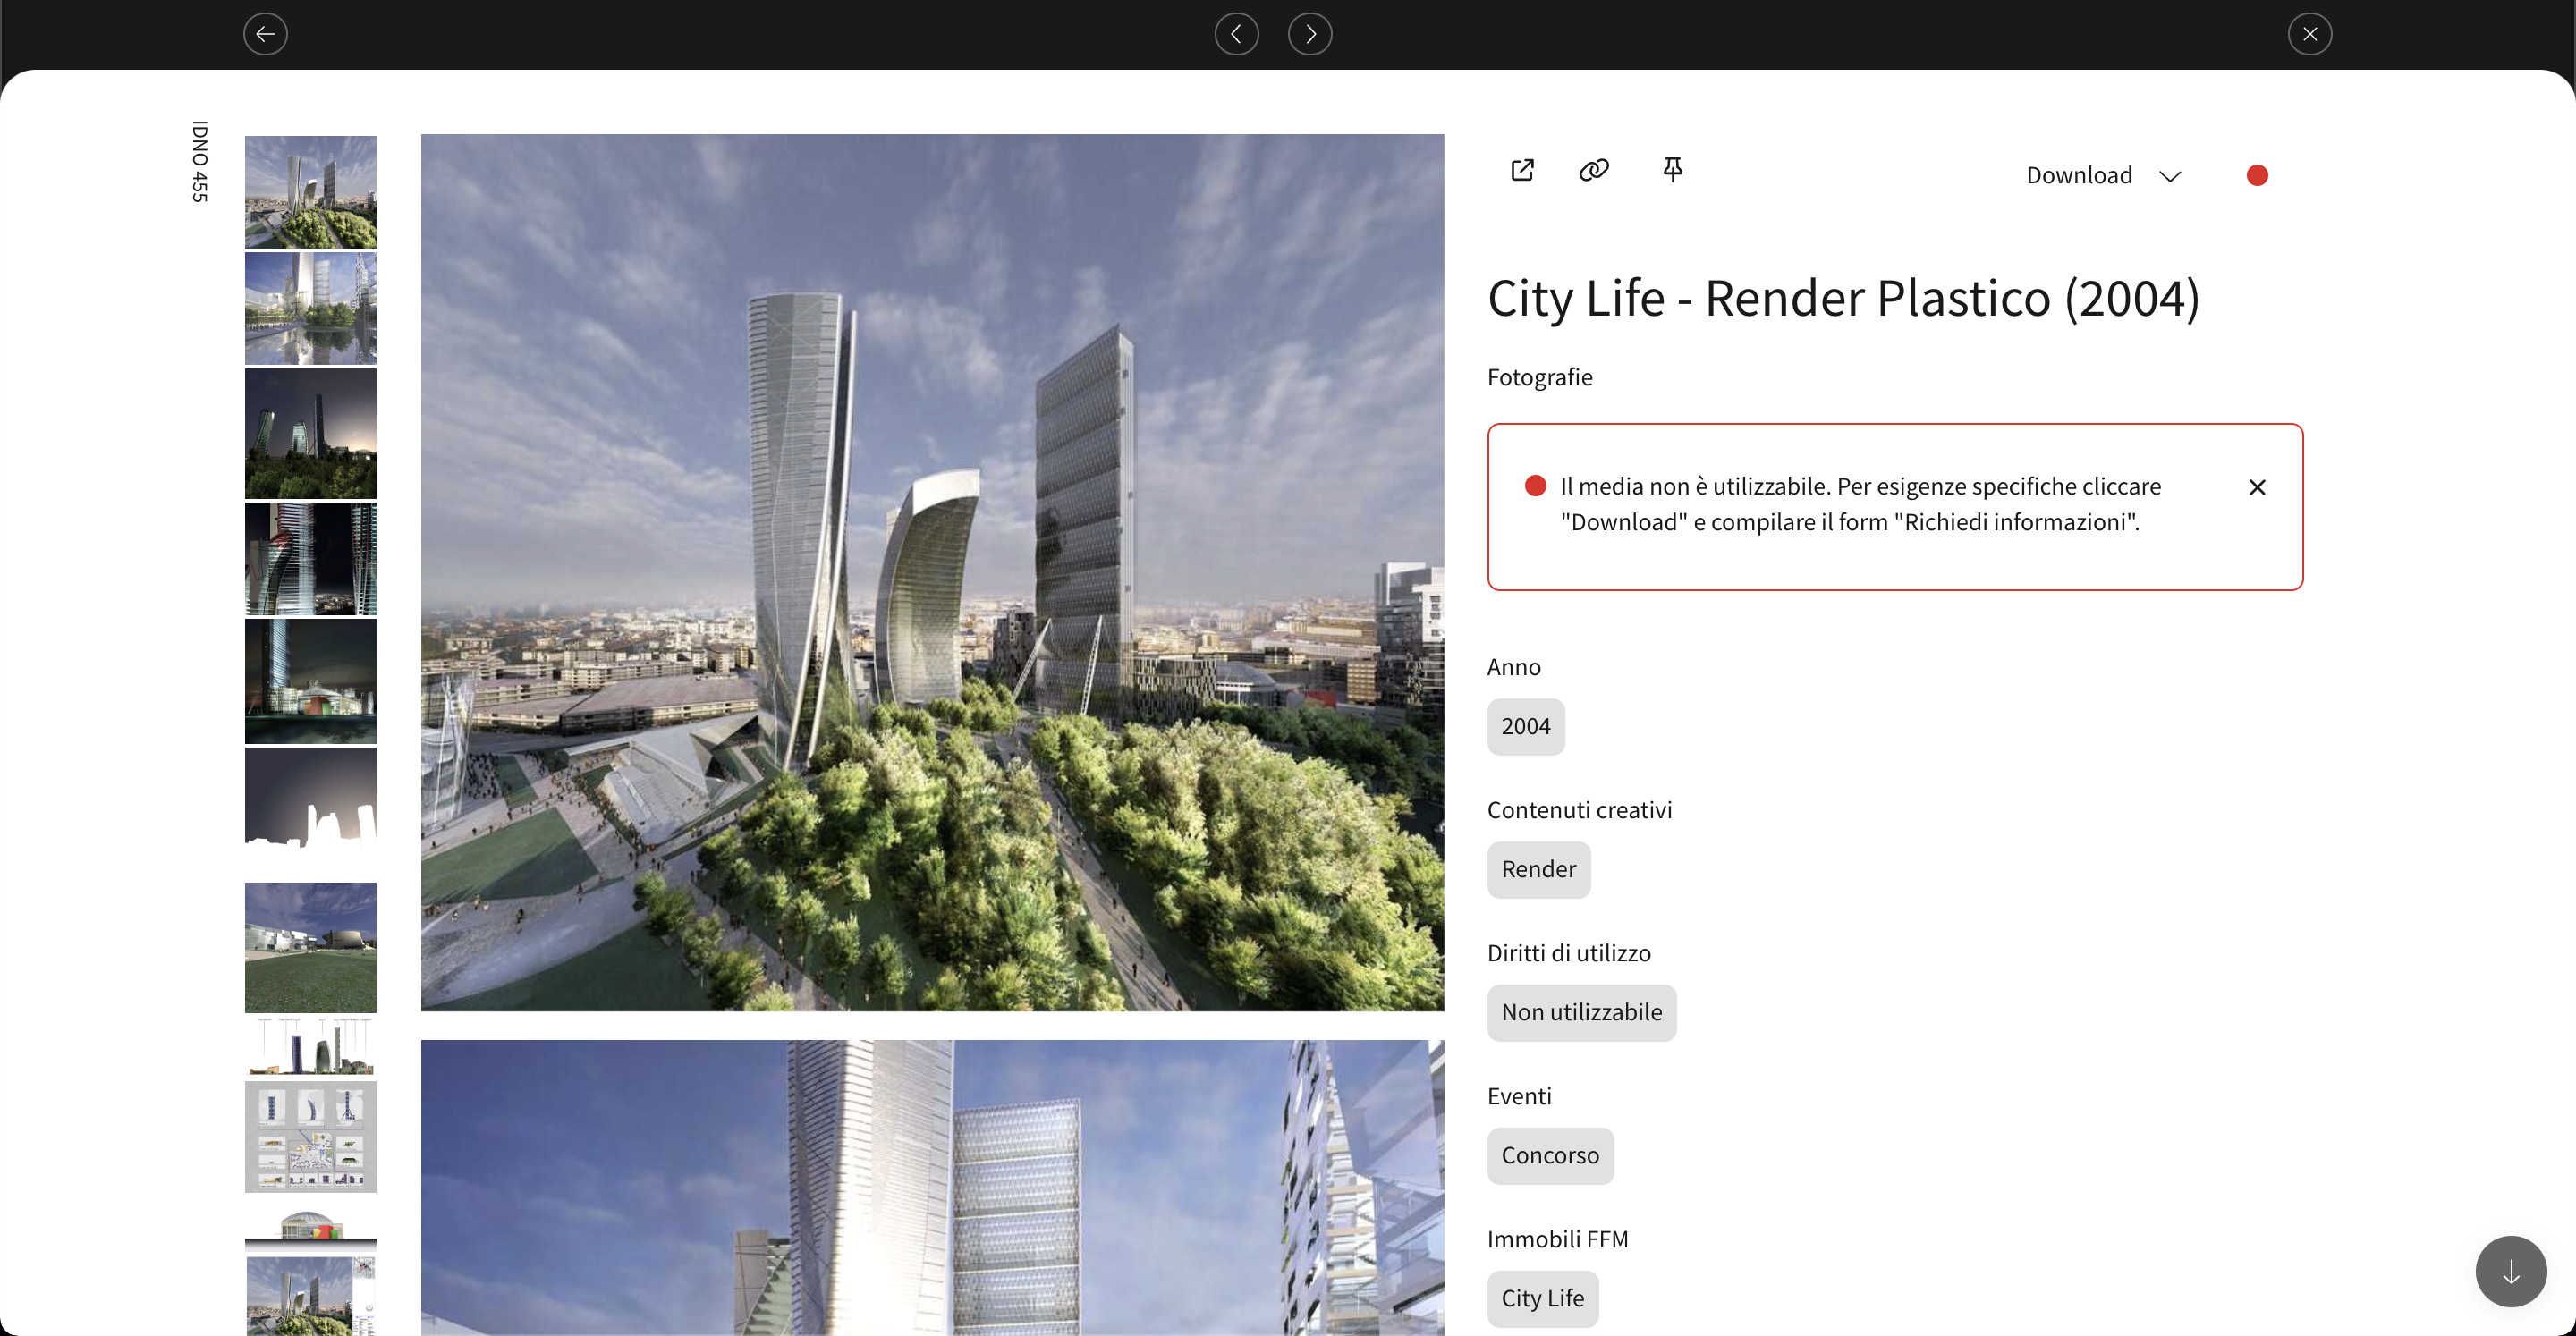Click the red usage status dot
This screenshot has width=2576, height=1336.
[x=2256, y=175]
